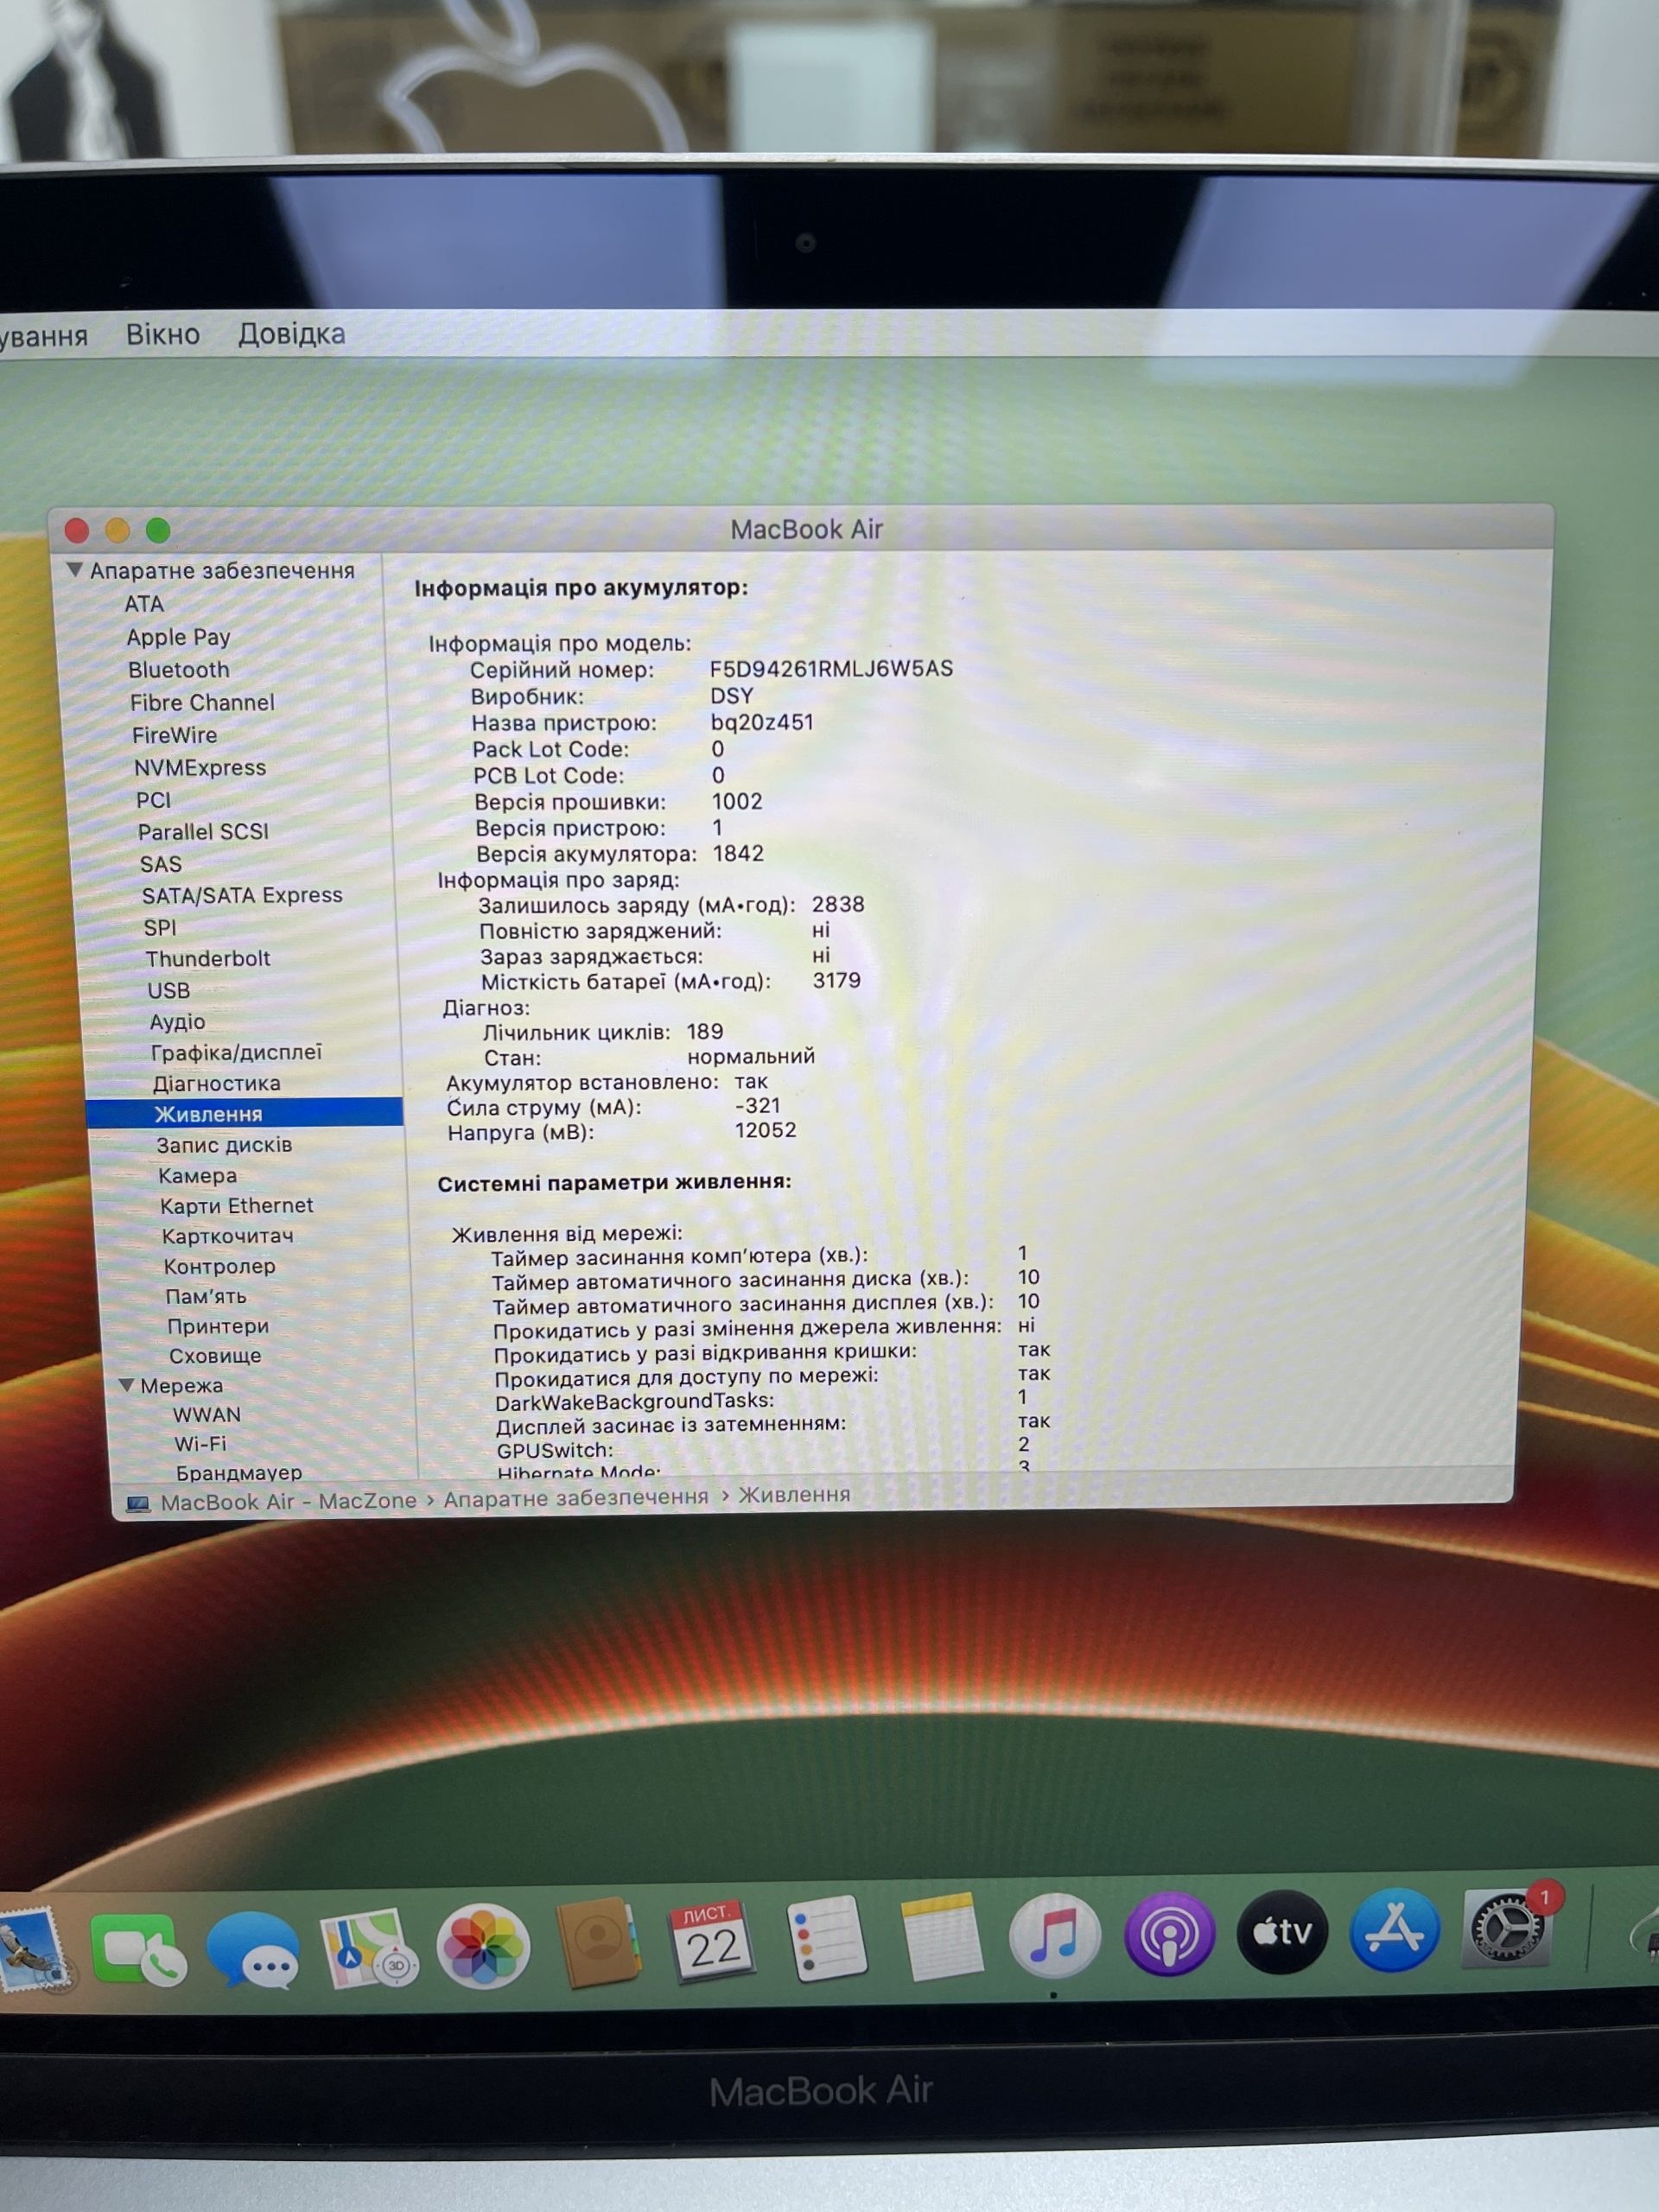This screenshot has height=2212, width=1659.
Task: Select Запис дисків in the sidebar
Action: (224, 1145)
